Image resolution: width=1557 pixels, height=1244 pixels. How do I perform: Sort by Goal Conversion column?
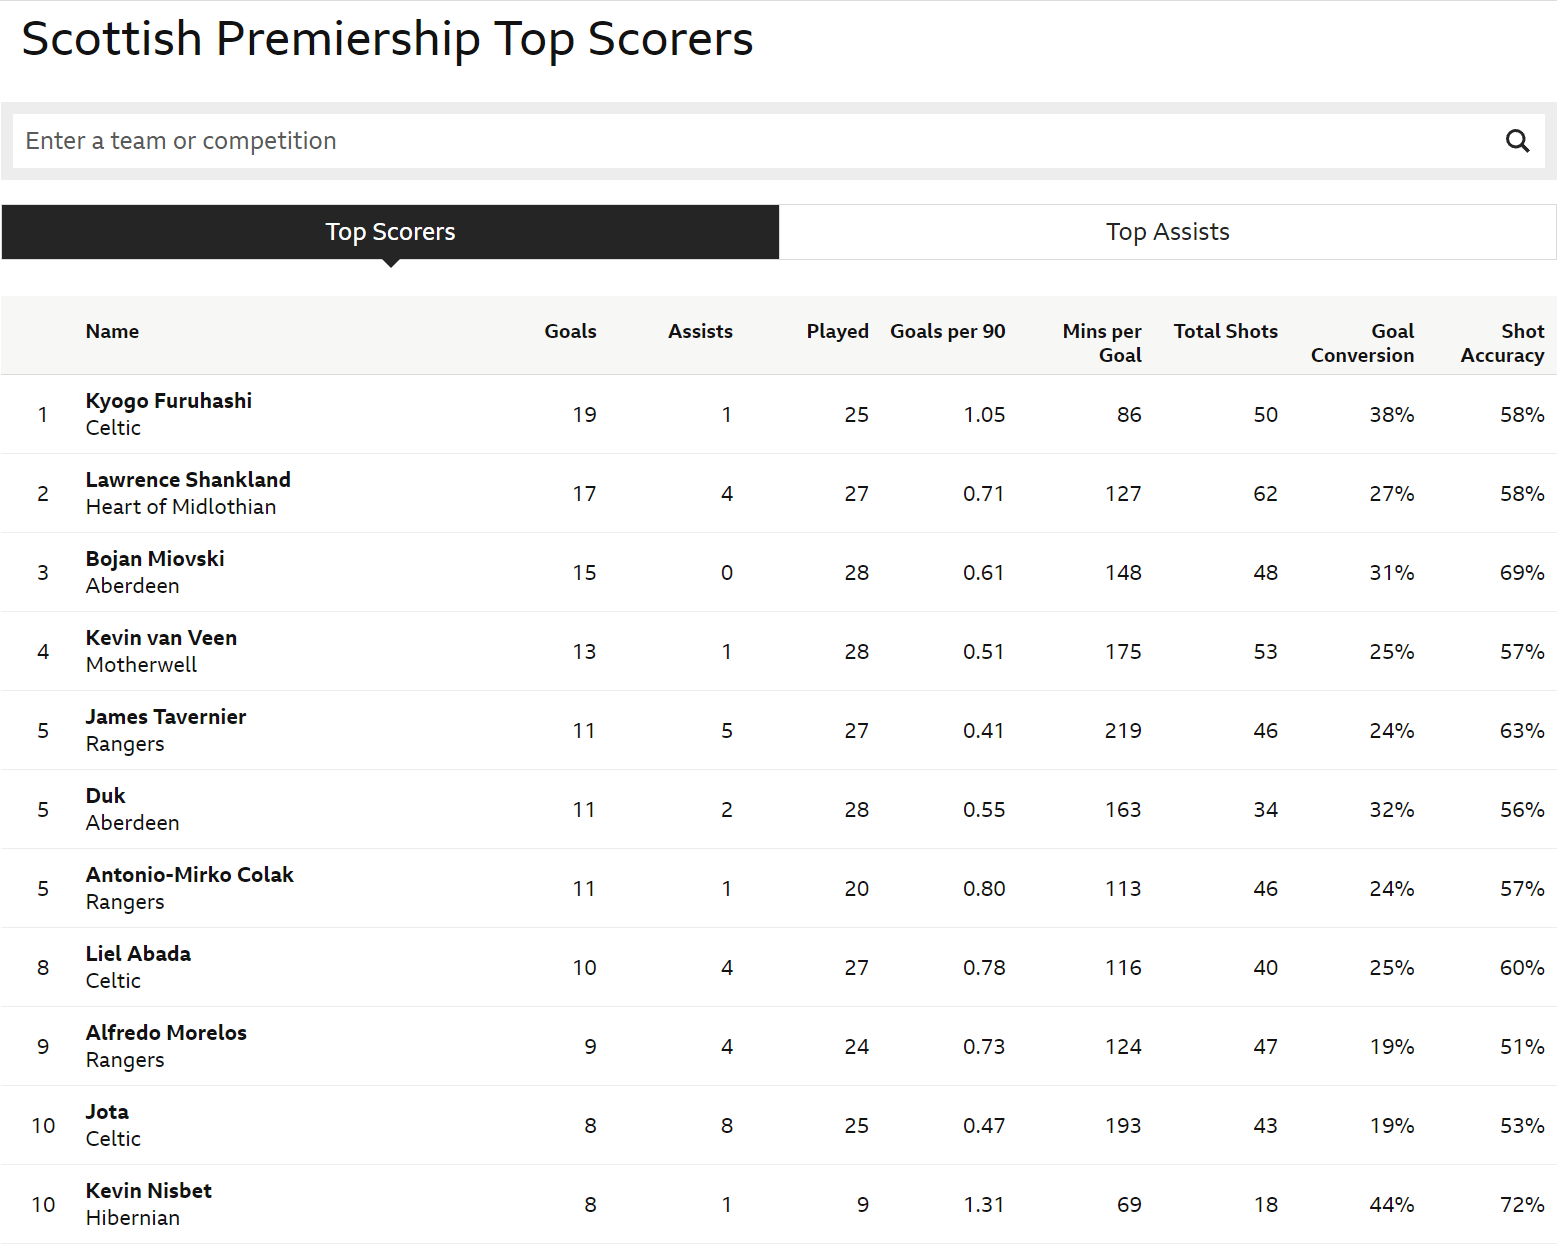tap(1362, 343)
